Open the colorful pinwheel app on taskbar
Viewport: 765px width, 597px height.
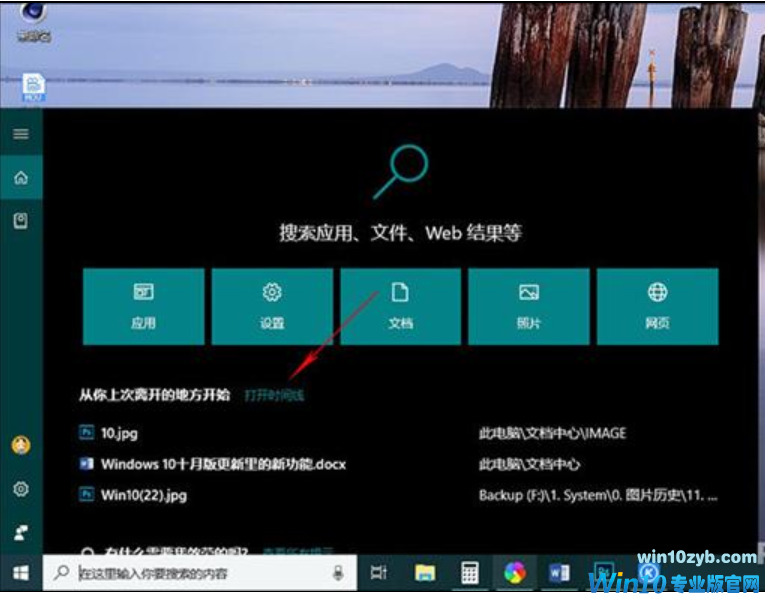point(515,573)
